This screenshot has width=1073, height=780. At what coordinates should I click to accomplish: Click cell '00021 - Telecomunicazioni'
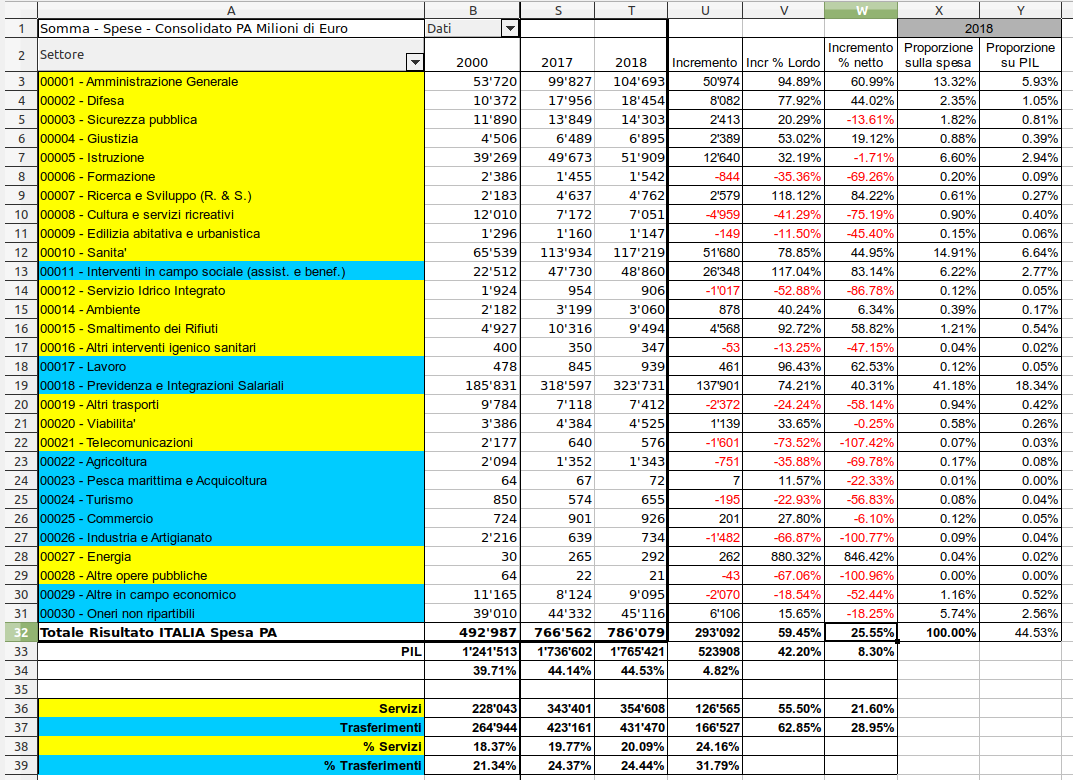pos(231,443)
